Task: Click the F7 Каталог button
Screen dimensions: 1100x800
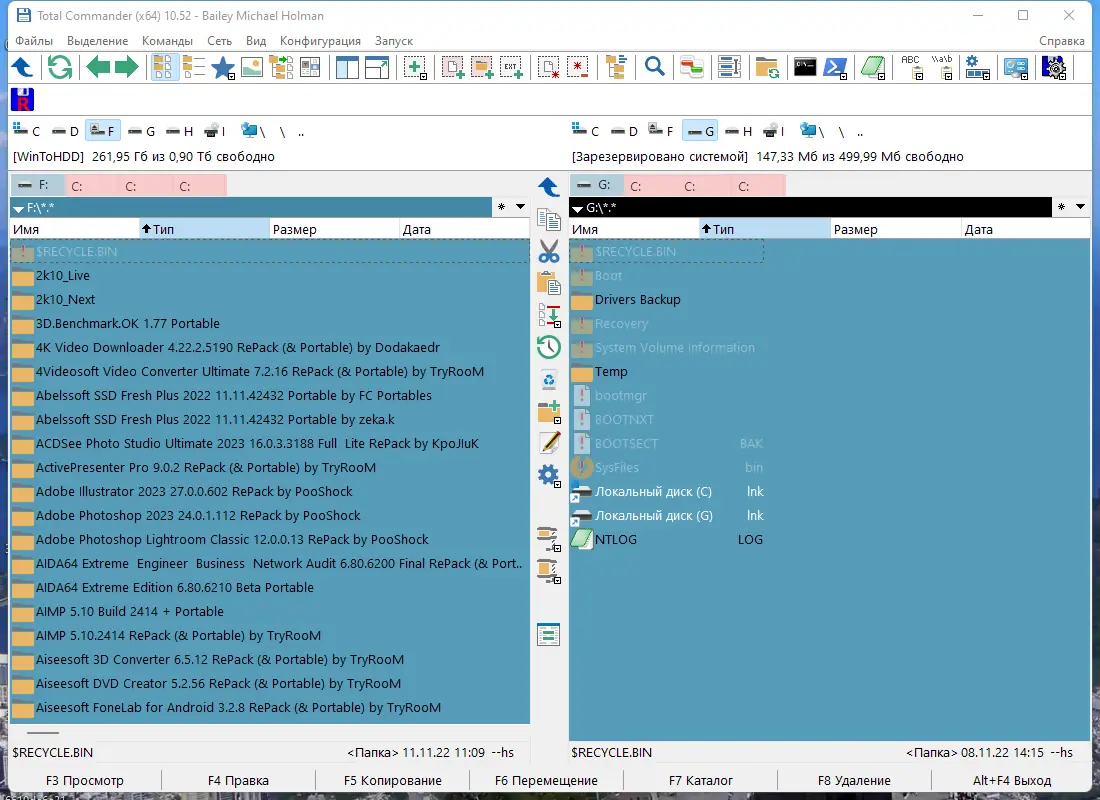Action: [x=700, y=780]
